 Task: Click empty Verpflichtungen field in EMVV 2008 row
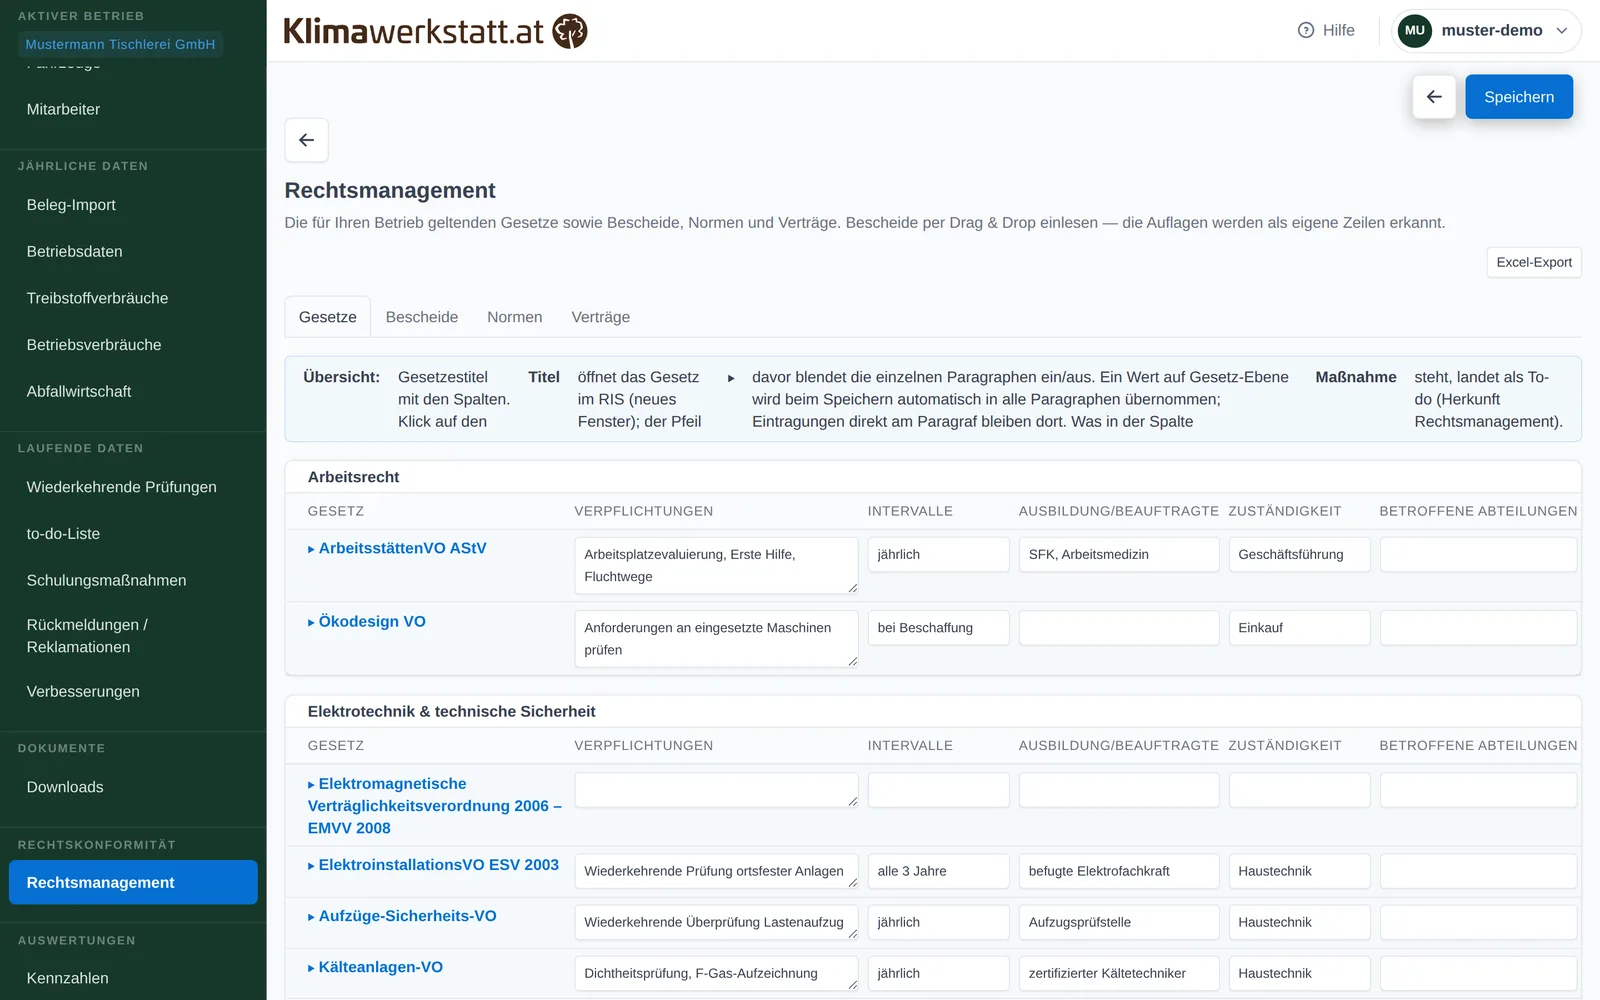pos(716,790)
